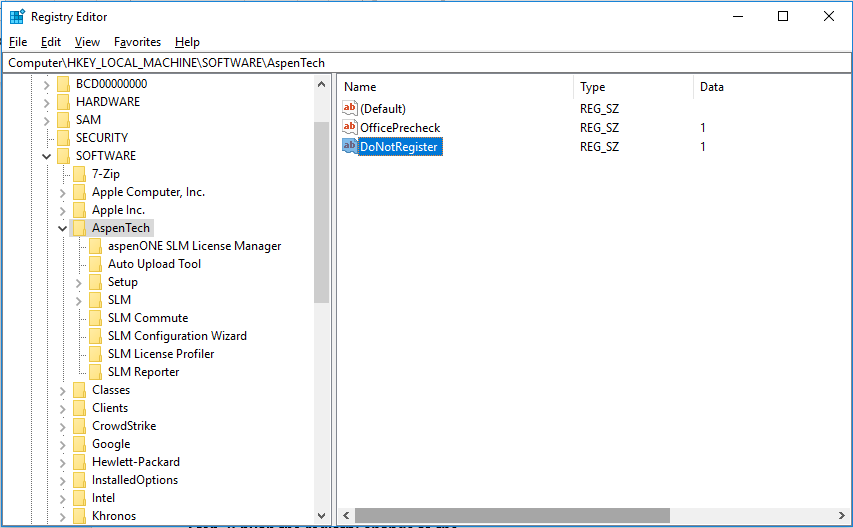The image size is (853, 528).
Task: Select the SLM Configuration Wizard key
Action: click(x=177, y=336)
